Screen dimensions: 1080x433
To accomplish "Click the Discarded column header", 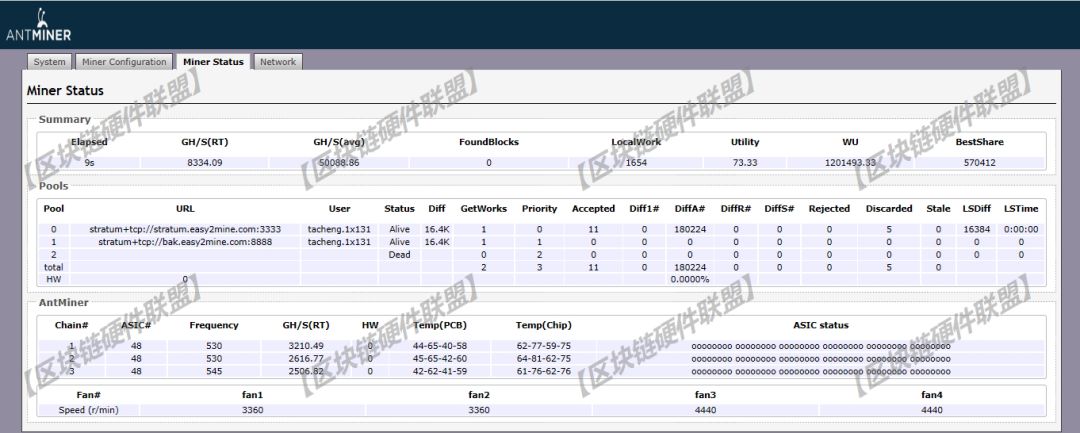I will (889, 209).
